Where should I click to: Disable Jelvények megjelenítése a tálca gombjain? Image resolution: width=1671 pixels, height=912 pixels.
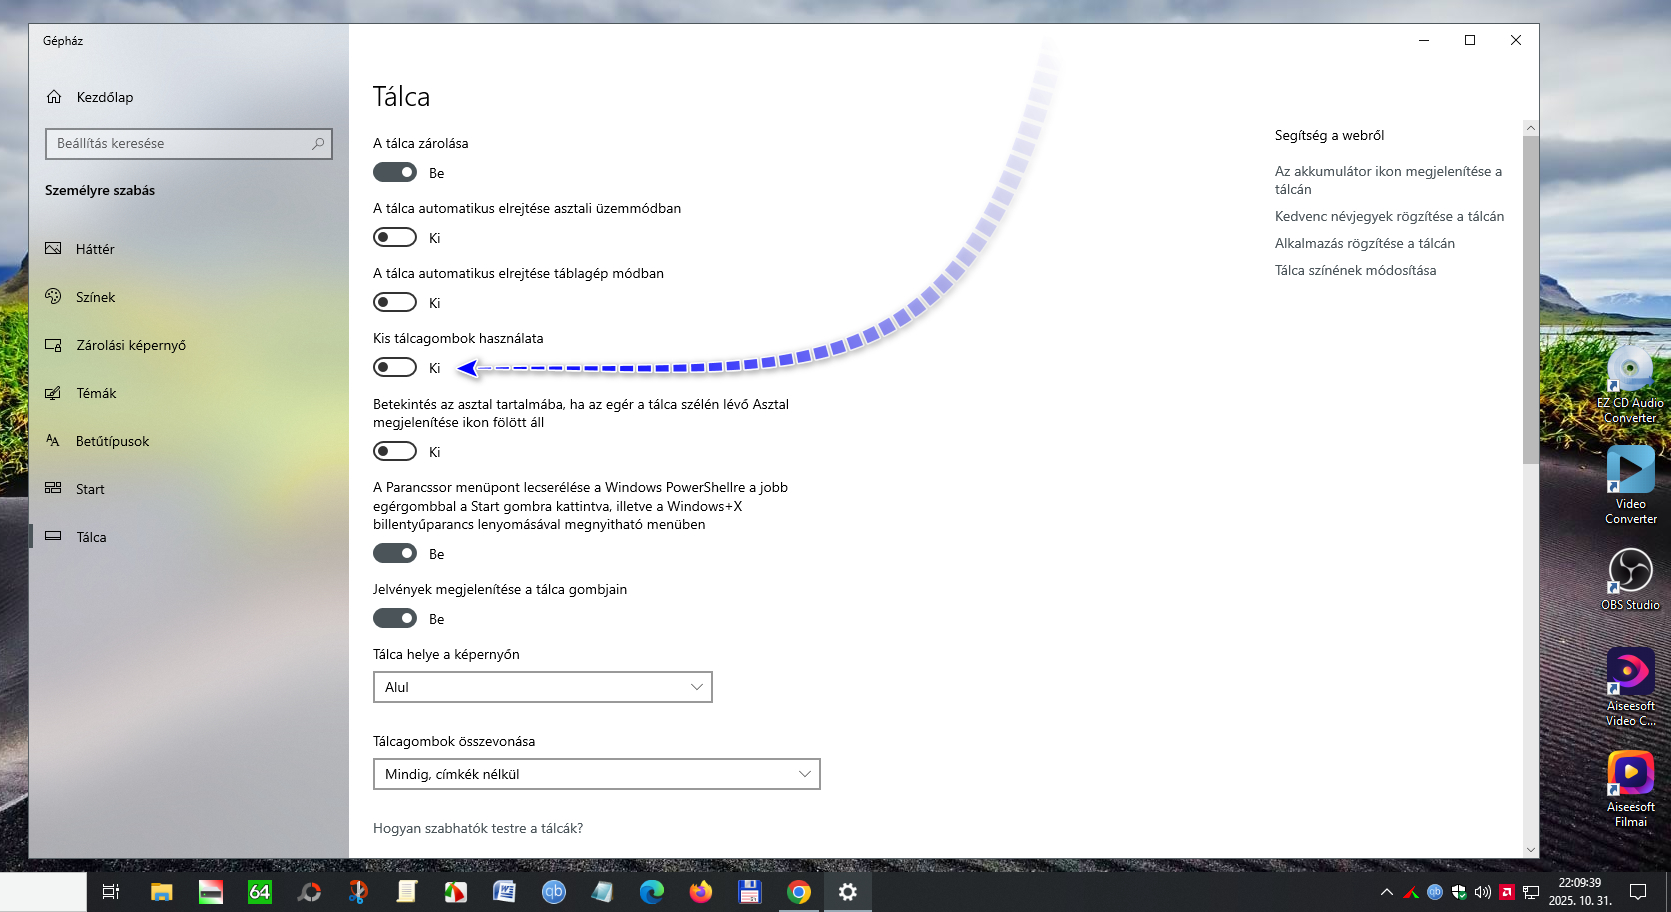click(x=395, y=618)
